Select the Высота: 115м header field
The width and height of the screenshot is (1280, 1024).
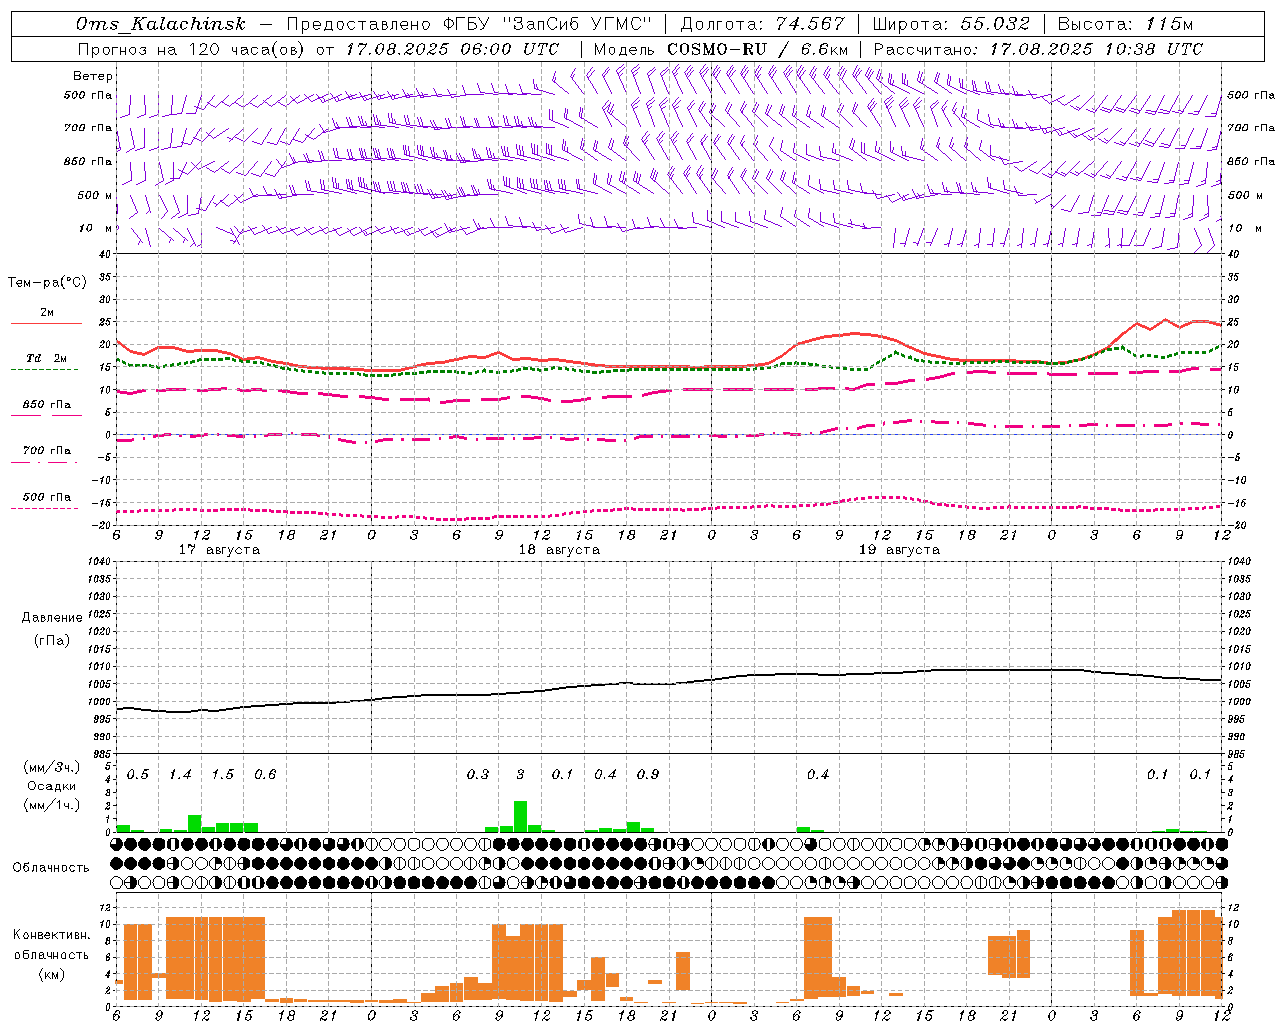click(1125, 24)
